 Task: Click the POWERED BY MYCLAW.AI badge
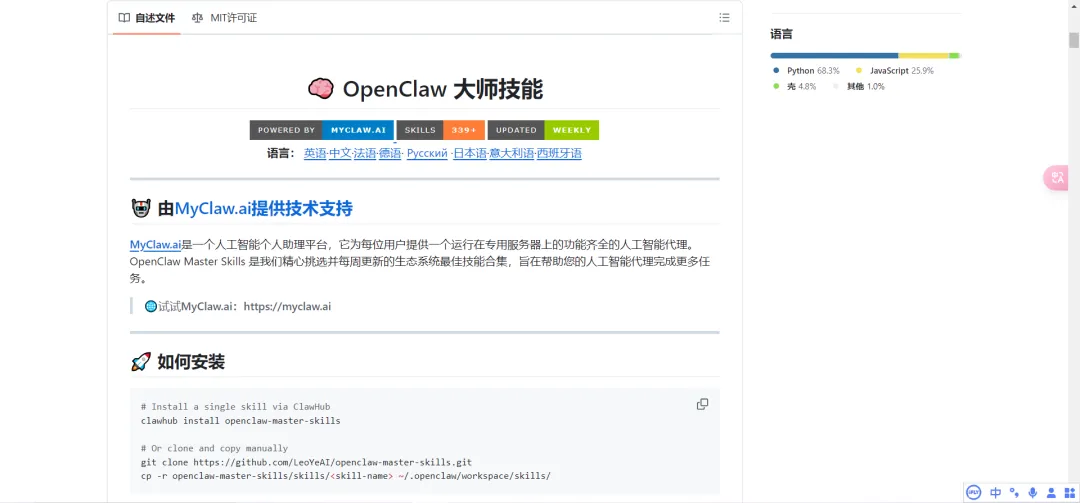(x=322, y=130)
